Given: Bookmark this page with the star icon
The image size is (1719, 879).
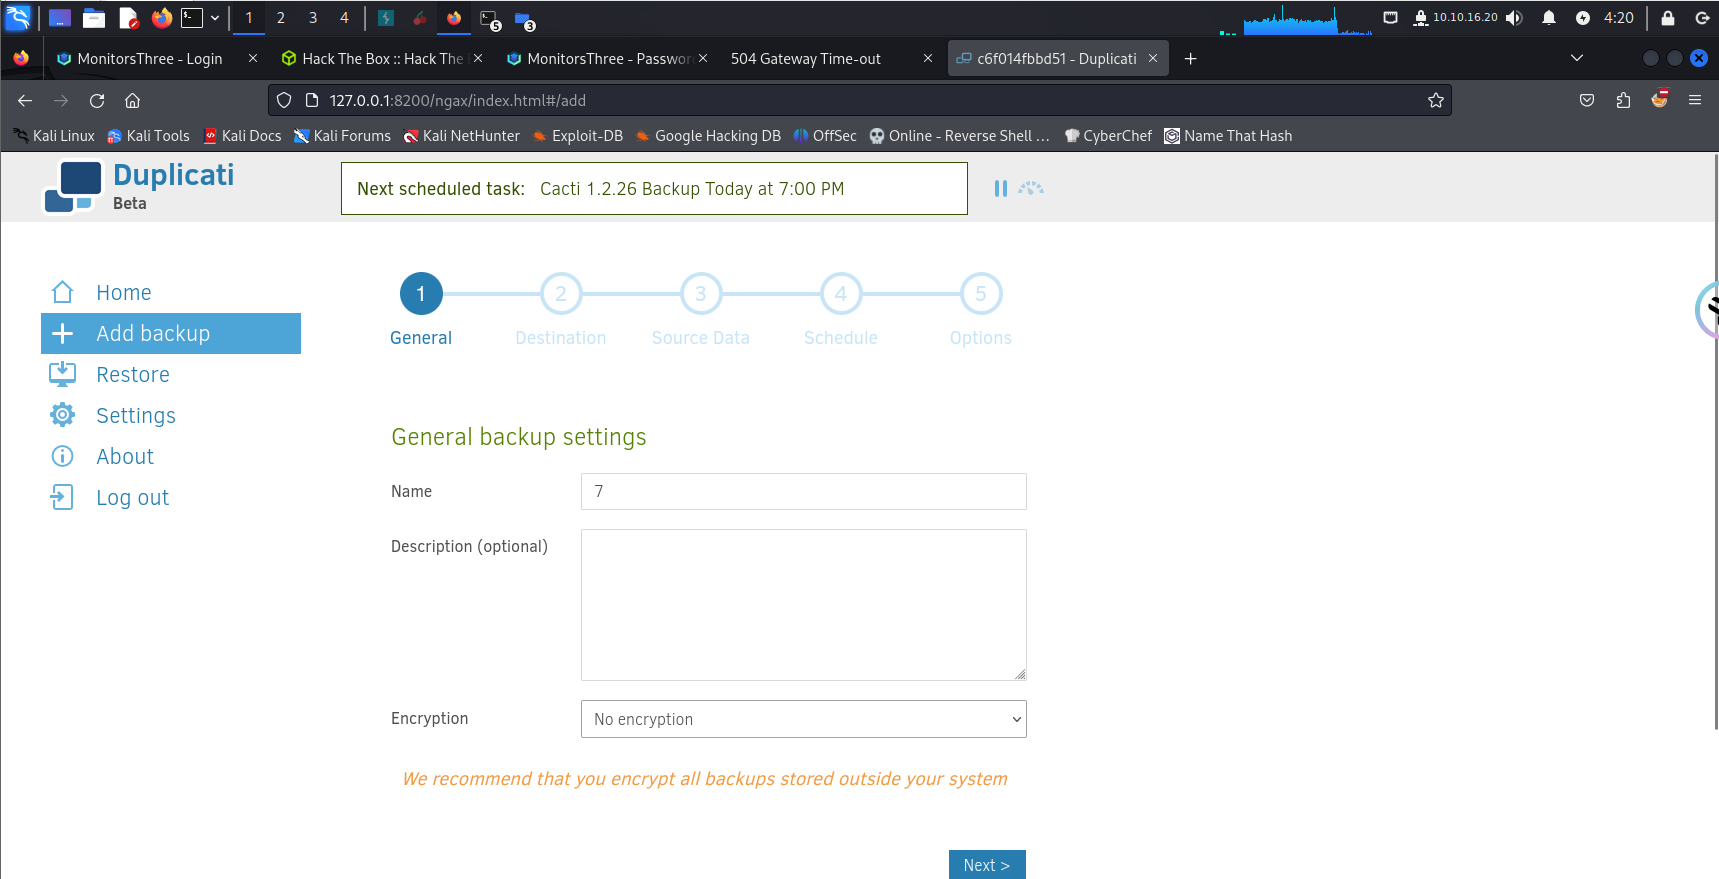Looking at the screenshot, I should [x=1435, y=100].
